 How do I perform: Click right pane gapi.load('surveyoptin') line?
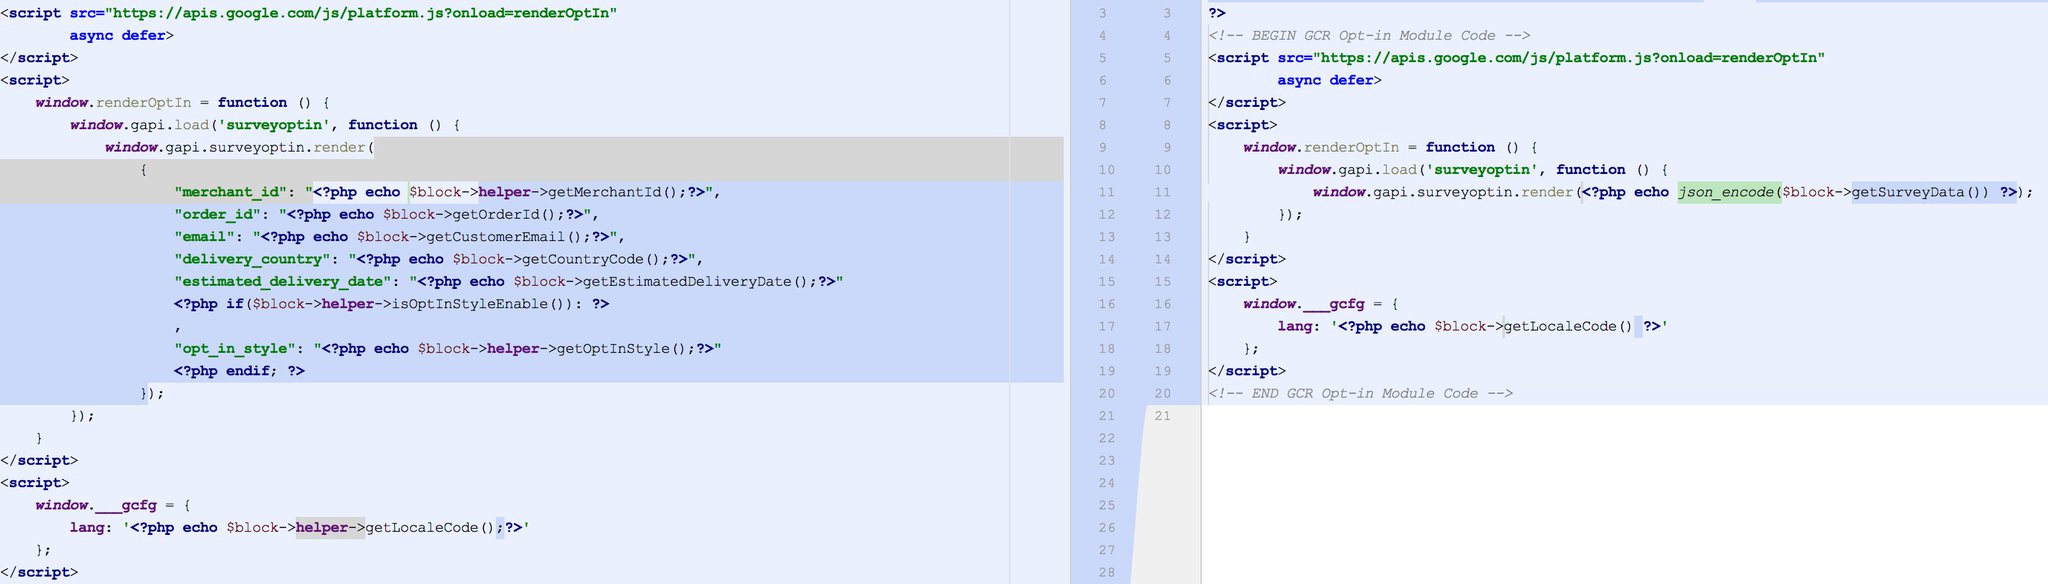tap(1473, 170)
